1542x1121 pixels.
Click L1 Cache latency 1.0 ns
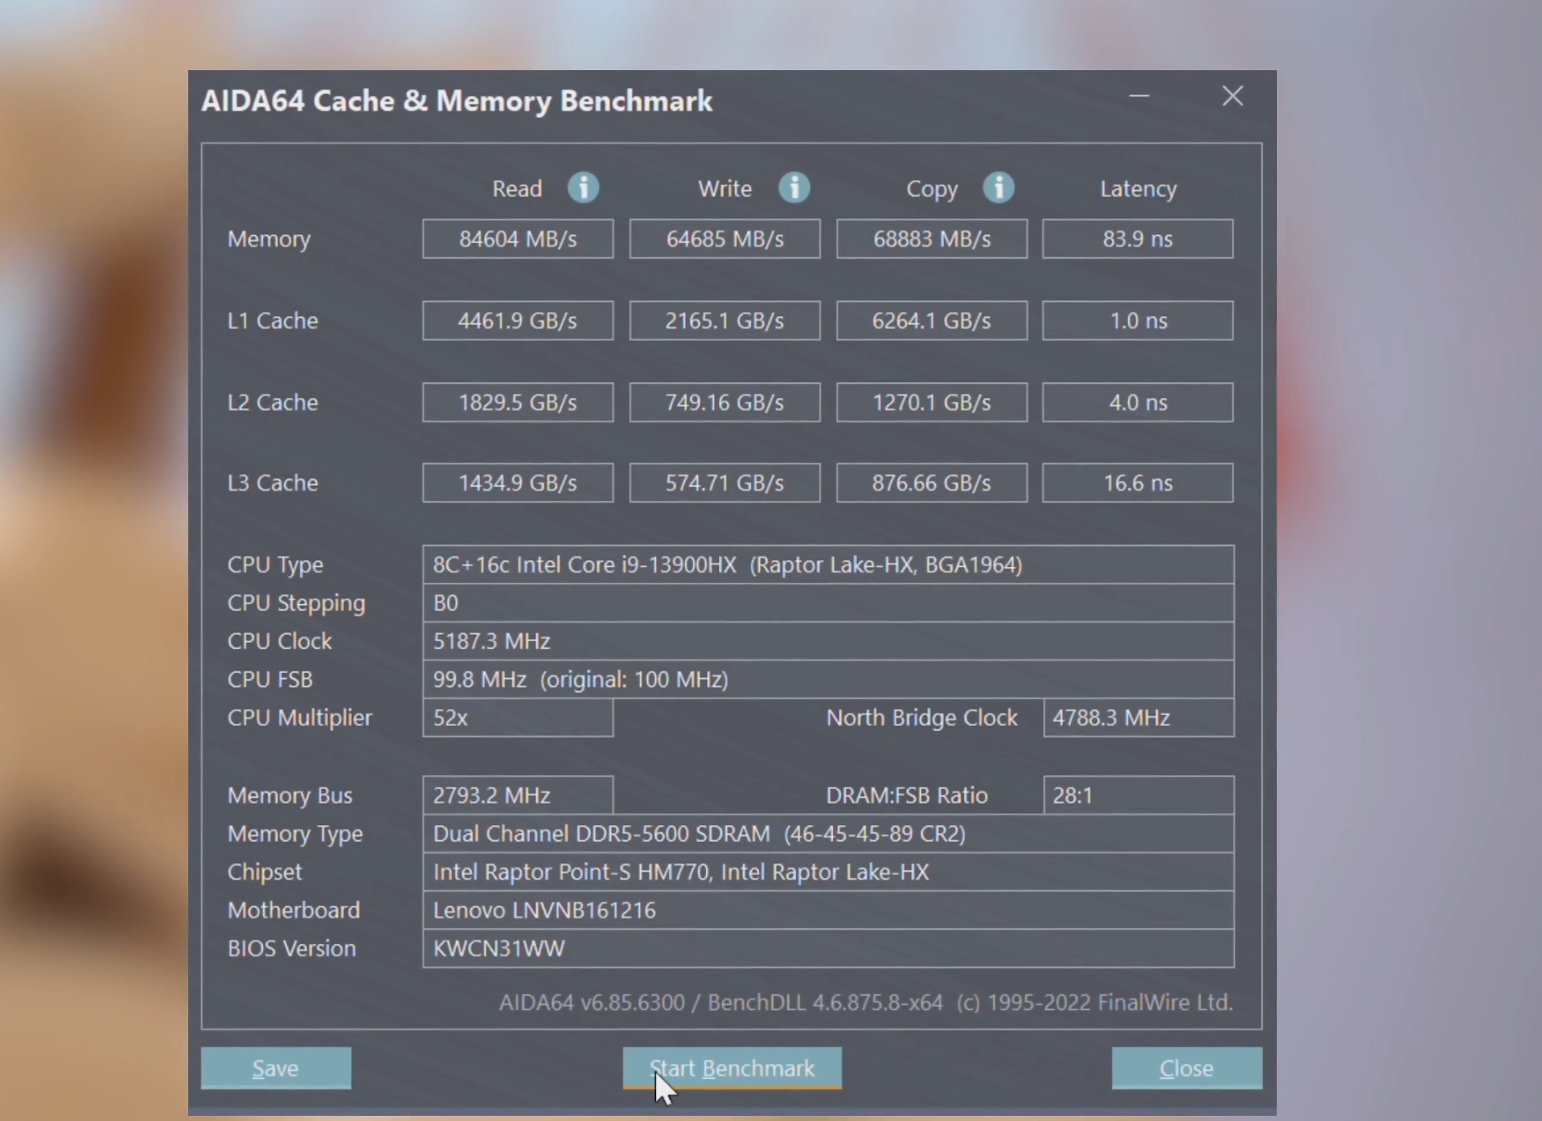pos(1138,321)
